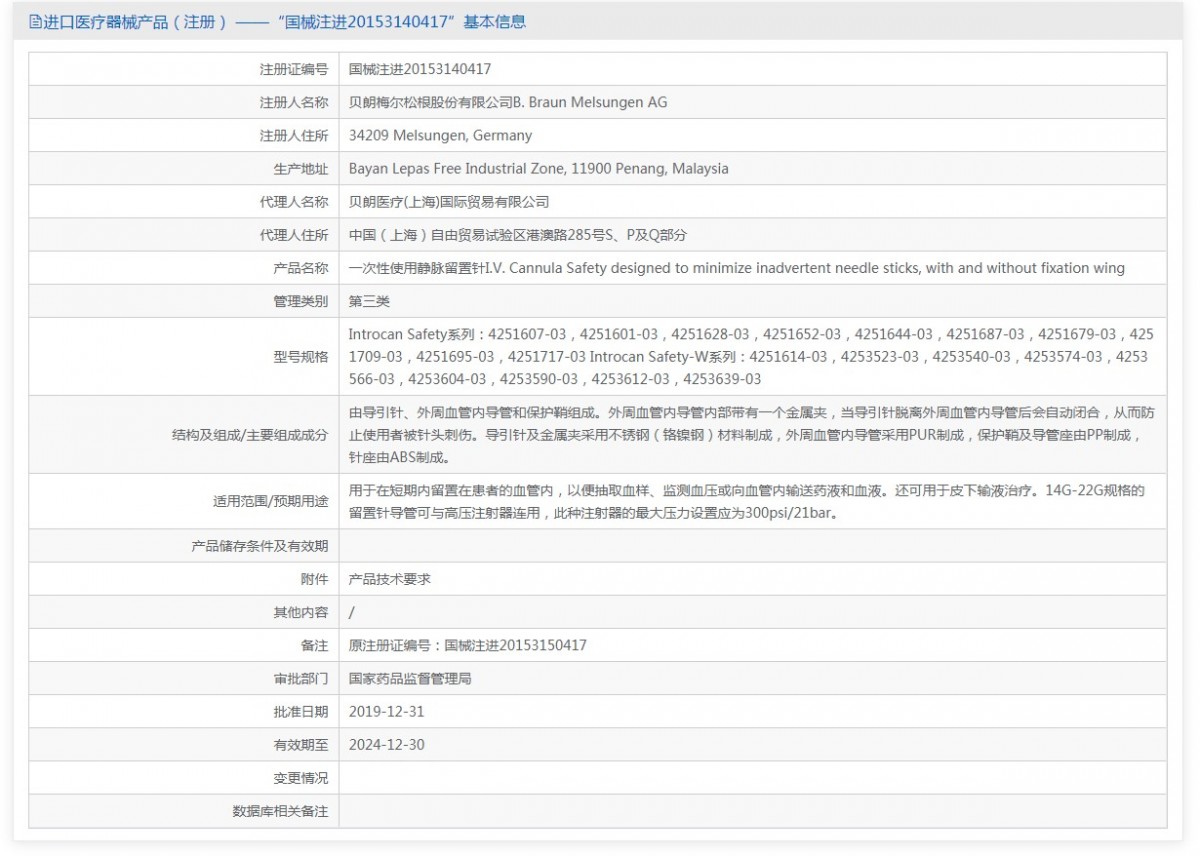Click the Bayan Lepas Free Industrial Zone address
The image size is (1200, 856).
point(539,169)
